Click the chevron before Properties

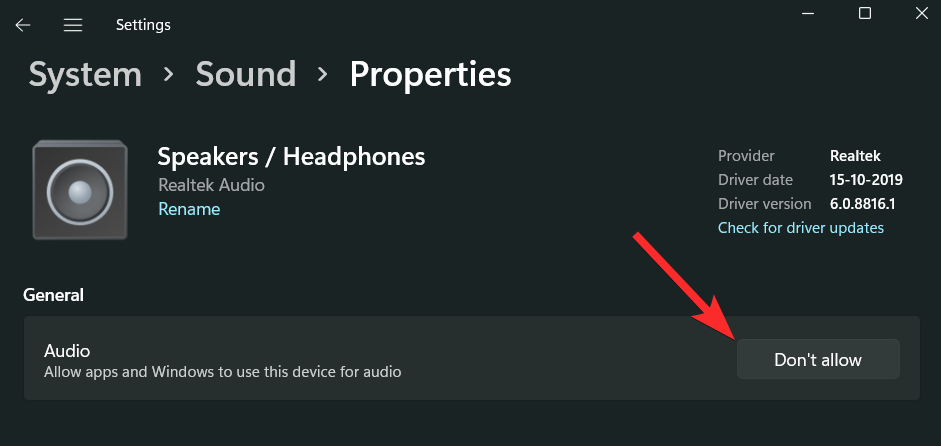[322, 75]
